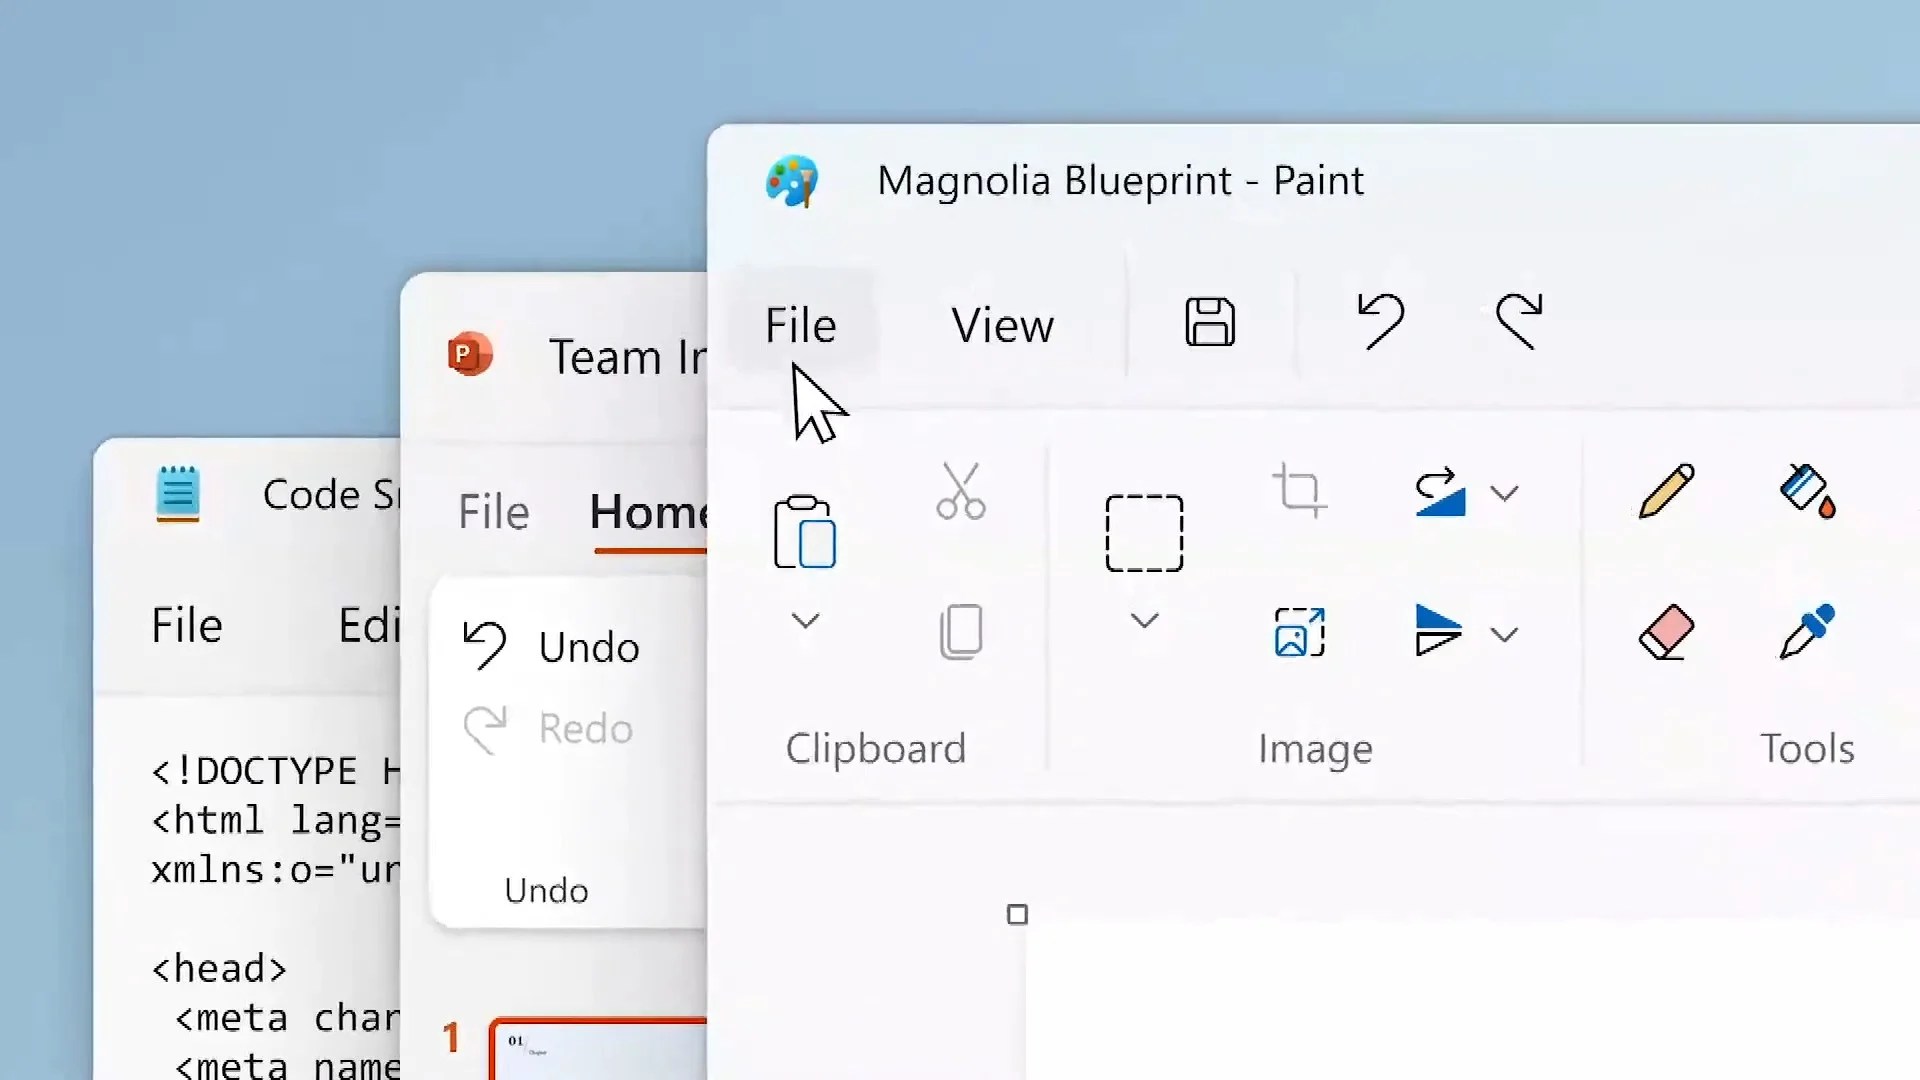
Task: Click the Rotate icon
Action: coord(1440,492)
